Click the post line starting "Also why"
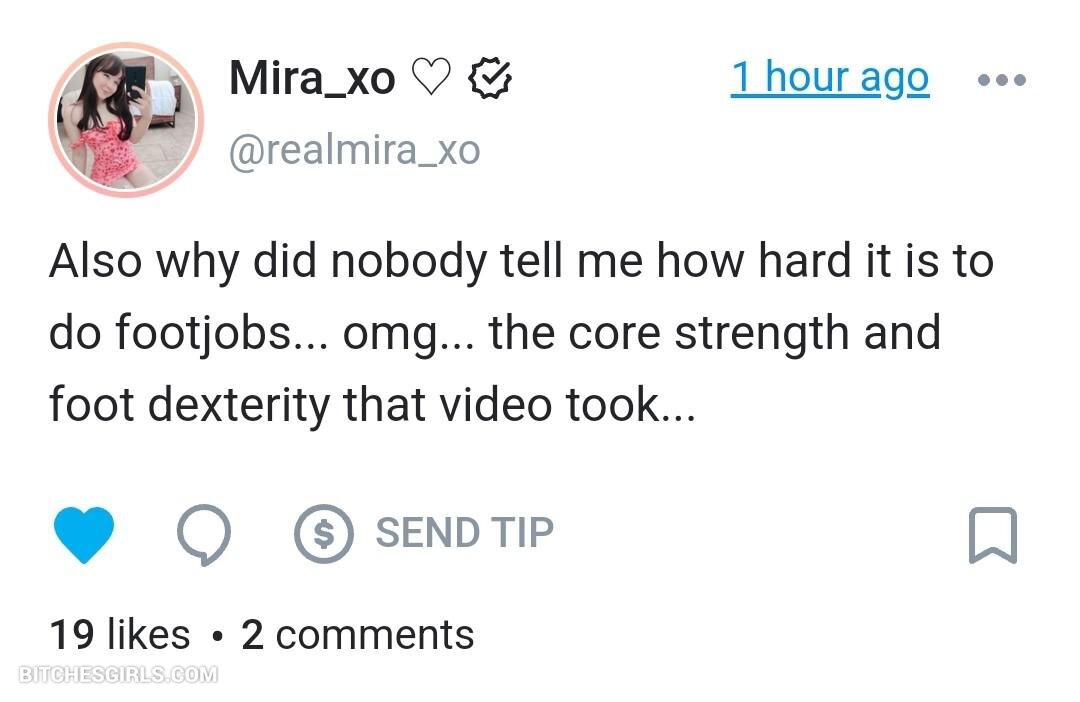1080x702 pixels. pos(520,261)
